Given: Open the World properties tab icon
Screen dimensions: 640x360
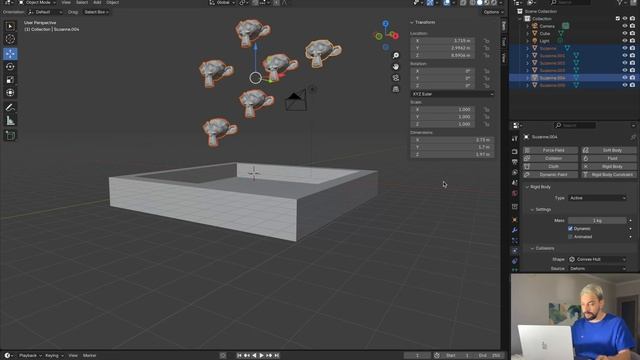Looking at the screenshot, I should (515, 193).
